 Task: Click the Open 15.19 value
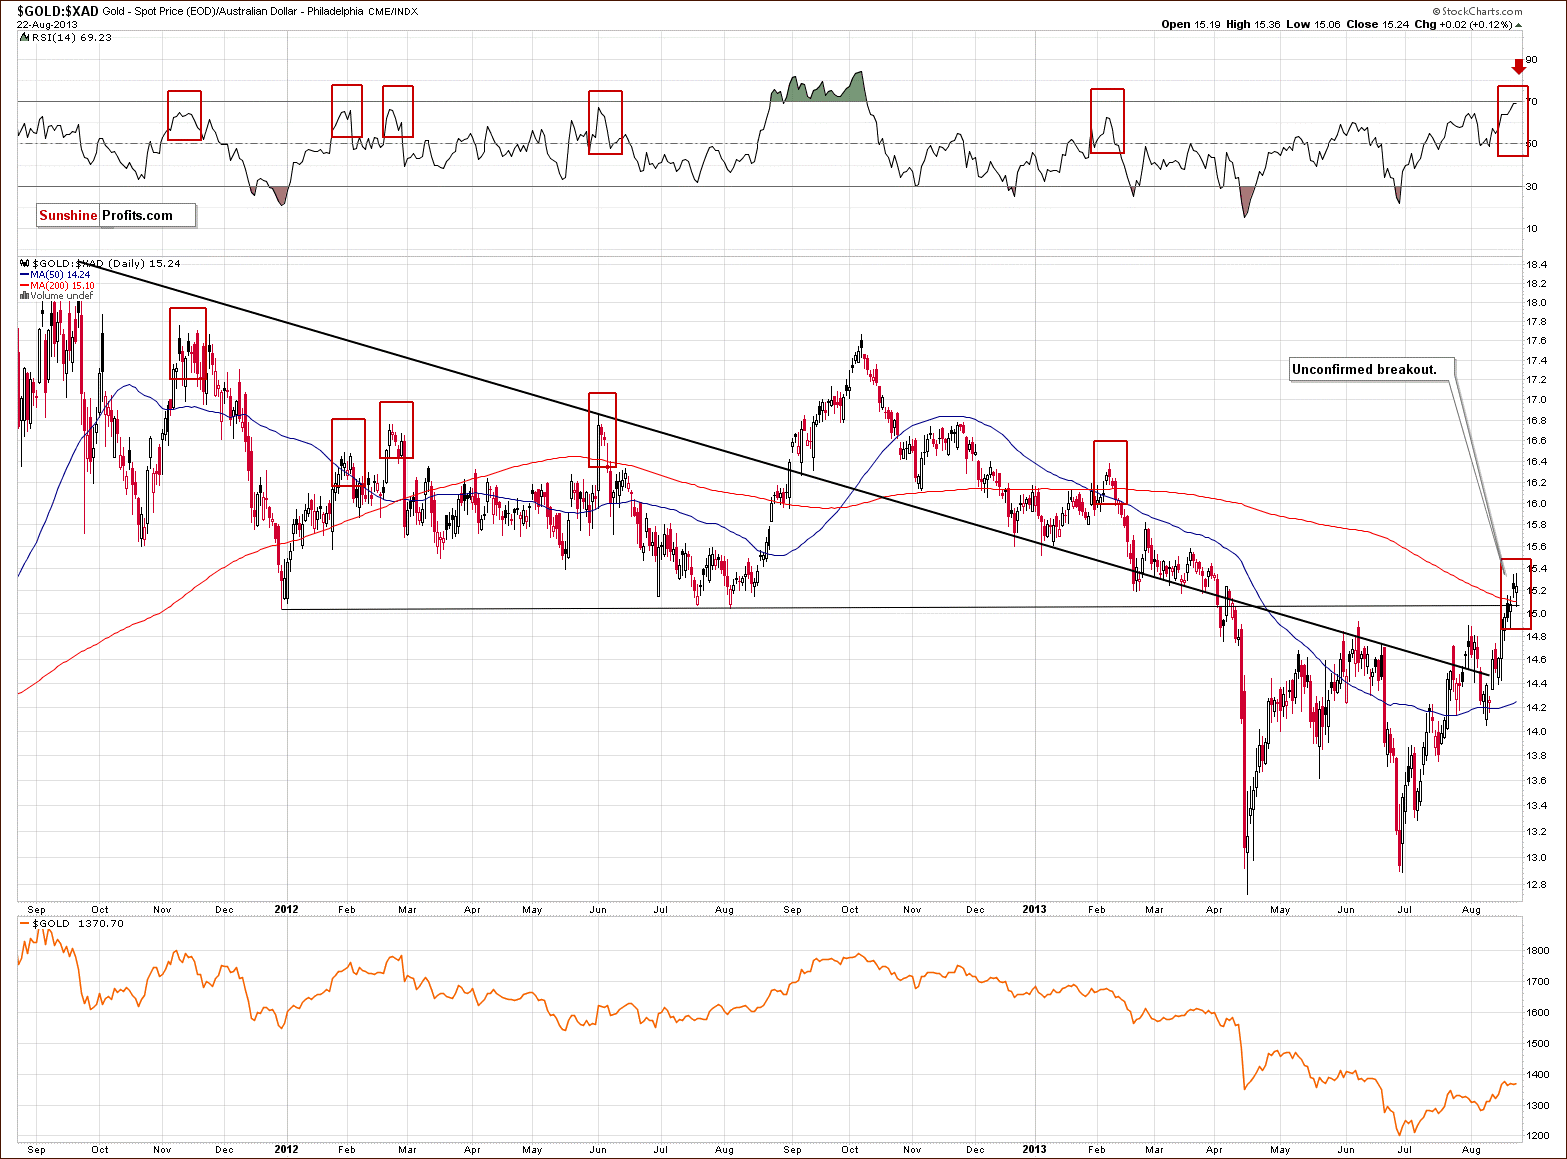[1190, 24]
